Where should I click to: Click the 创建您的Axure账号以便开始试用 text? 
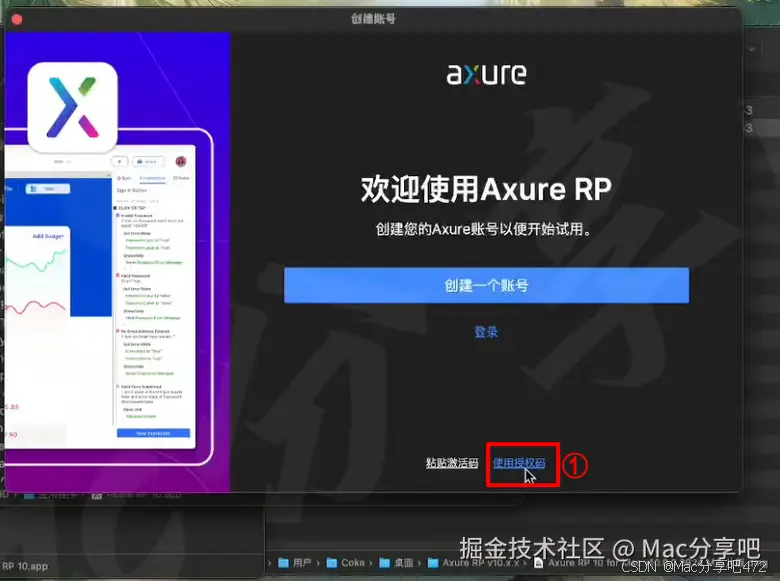[484, 229]
